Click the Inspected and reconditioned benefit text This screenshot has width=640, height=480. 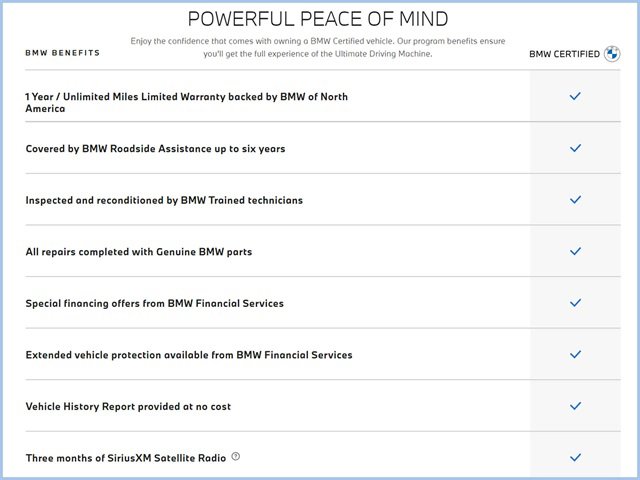164,200
